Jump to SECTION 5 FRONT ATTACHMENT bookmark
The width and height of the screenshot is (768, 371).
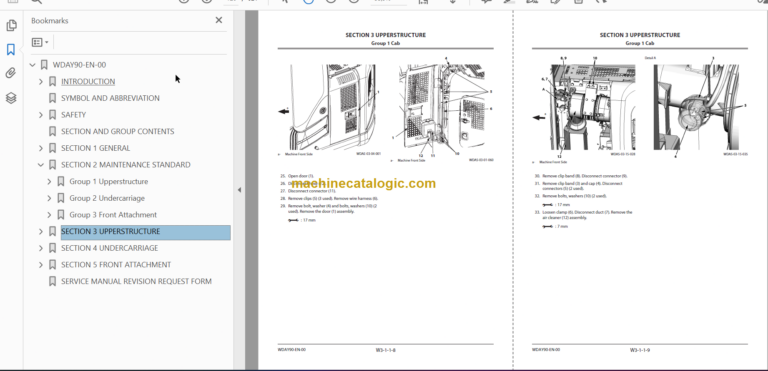pyautogui.click(x=116, y=265)
